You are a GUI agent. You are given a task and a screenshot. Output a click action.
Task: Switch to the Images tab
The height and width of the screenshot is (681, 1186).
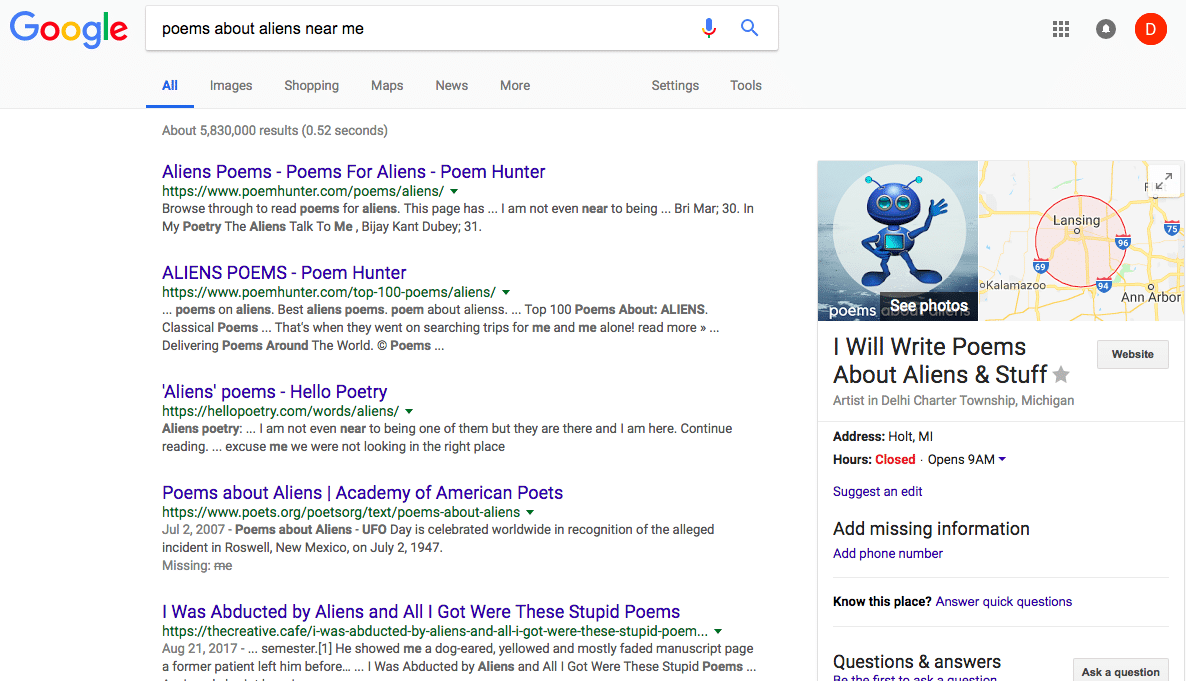[x=231, y=86]
